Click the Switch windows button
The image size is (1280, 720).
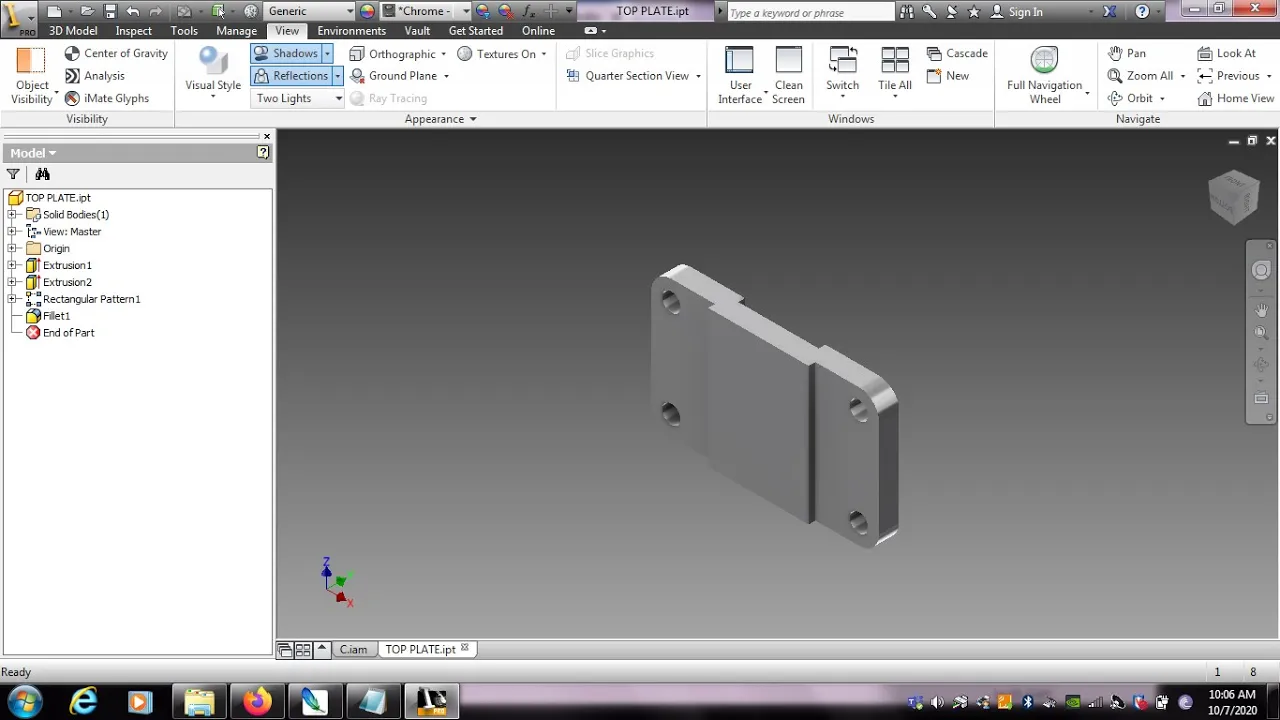click(842, 71)
